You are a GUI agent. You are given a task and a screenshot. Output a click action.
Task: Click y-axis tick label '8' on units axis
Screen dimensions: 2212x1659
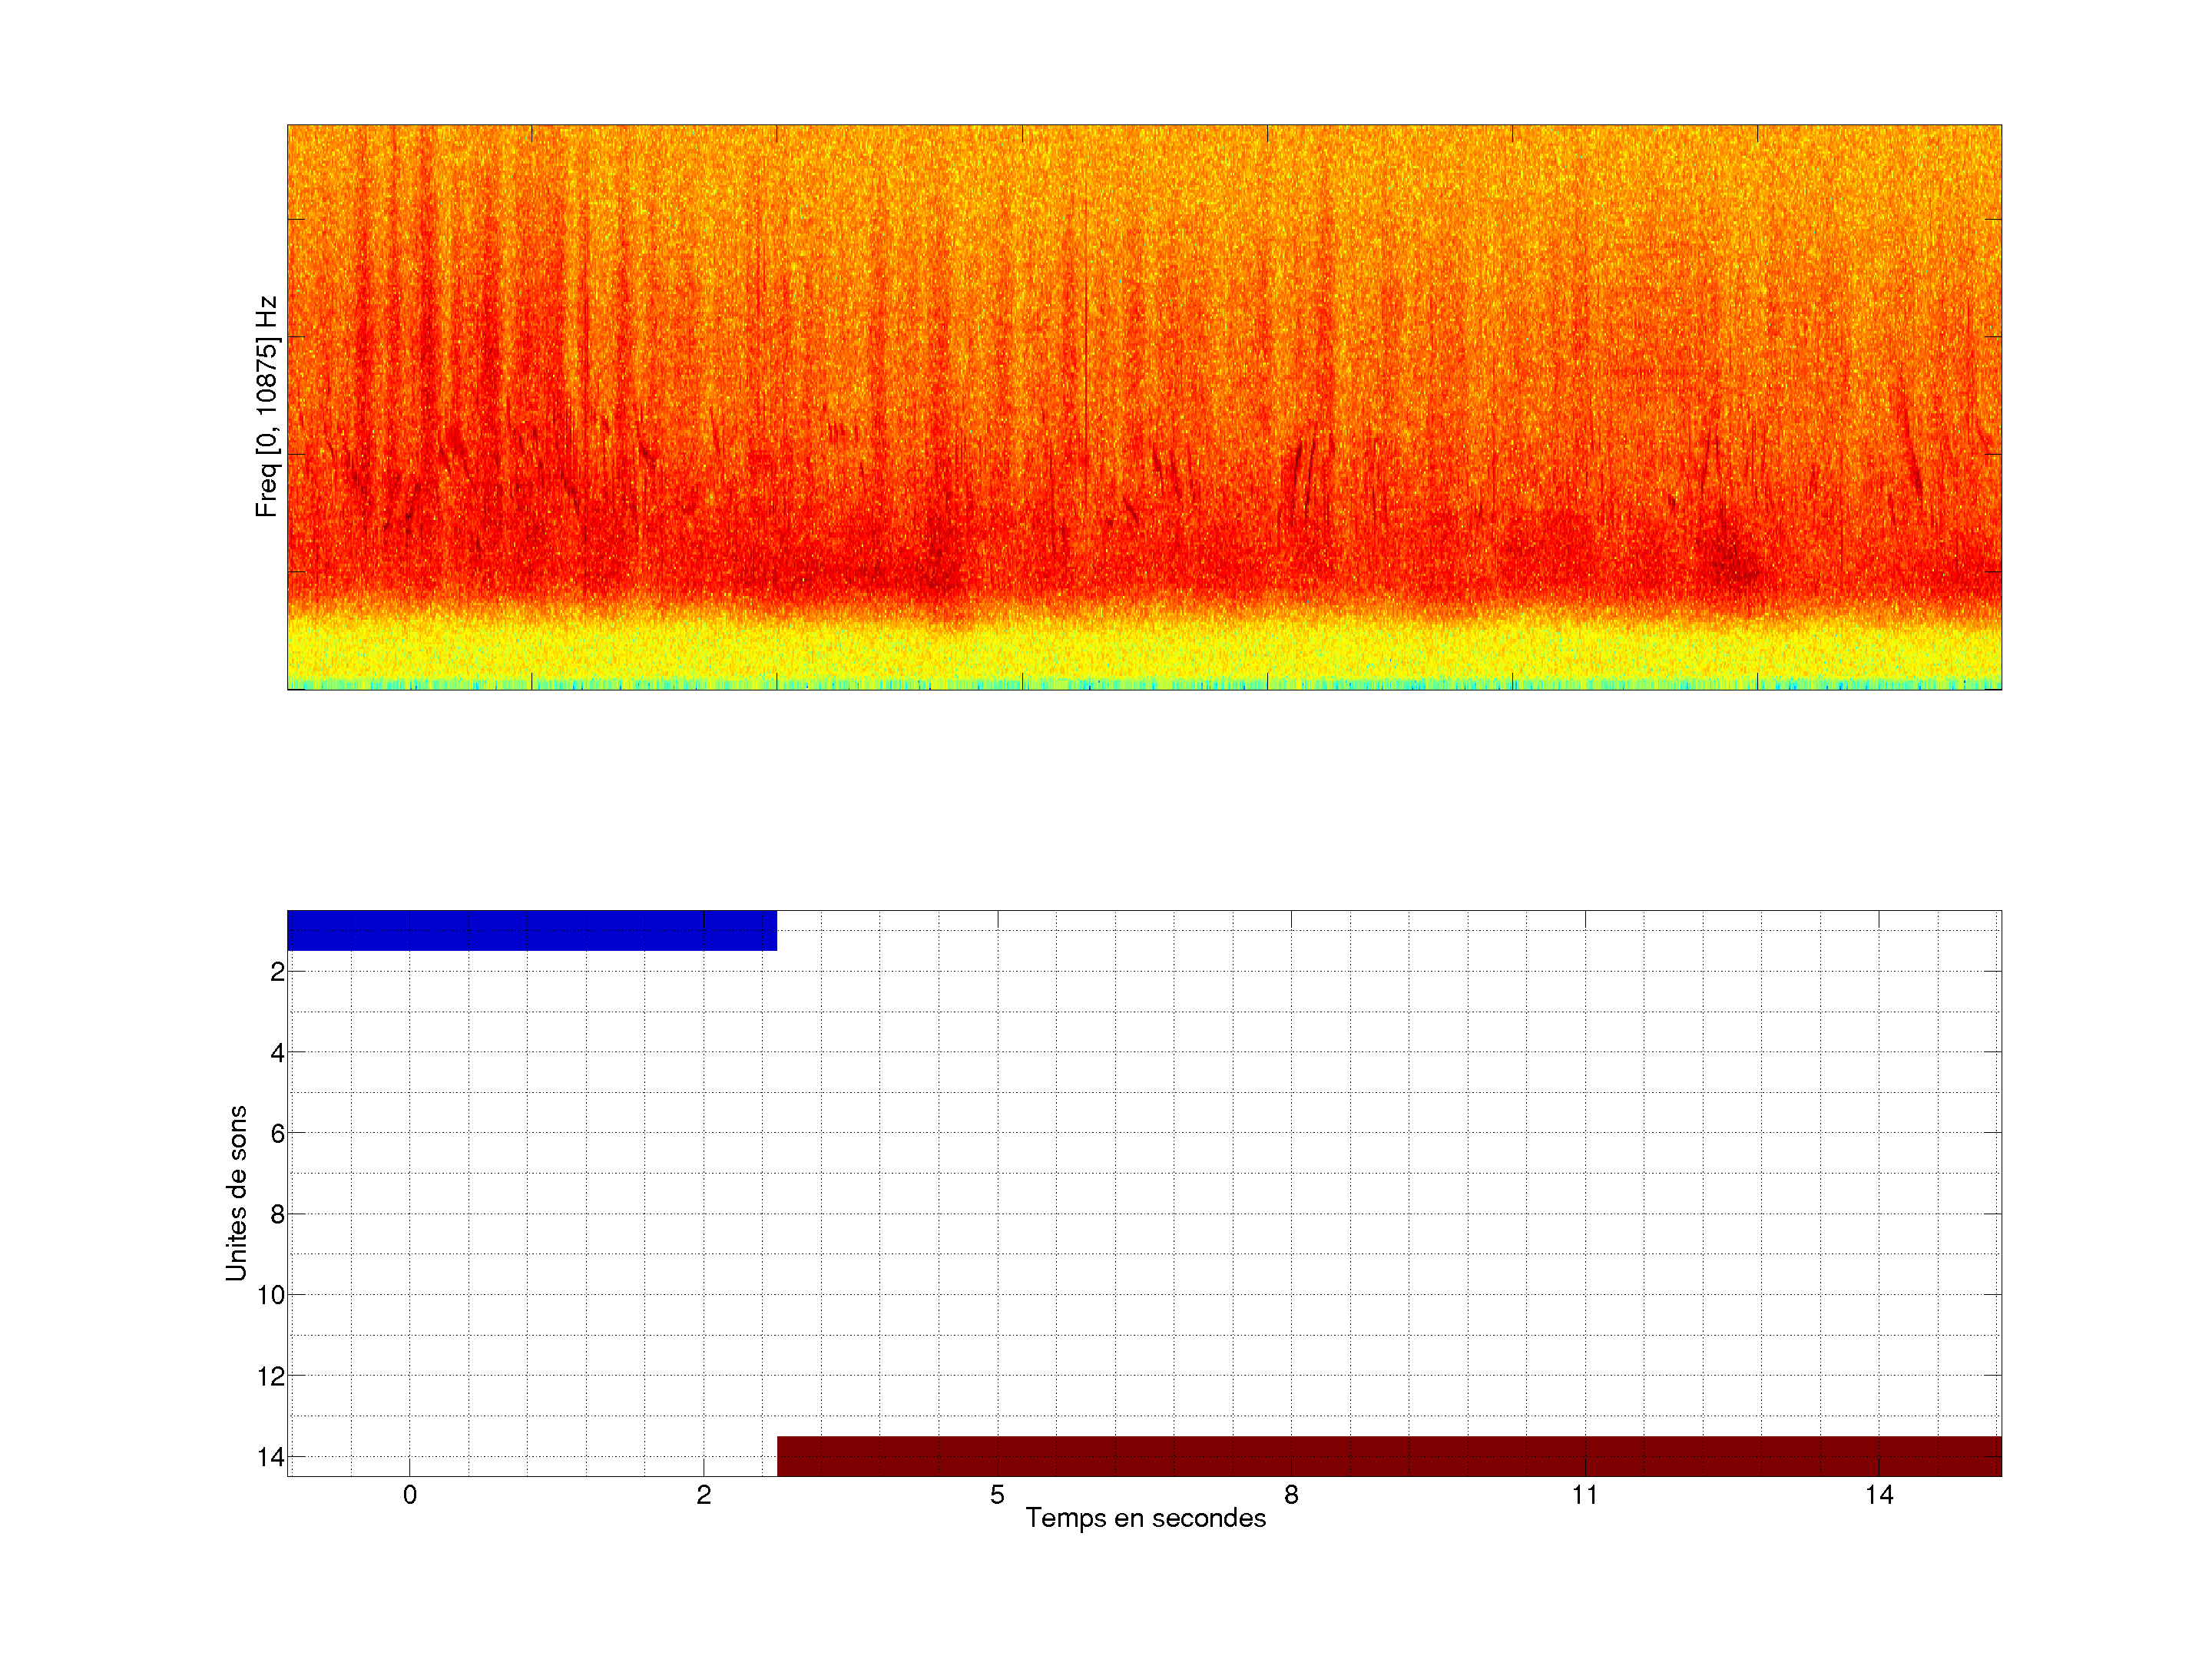point(277,1215)
